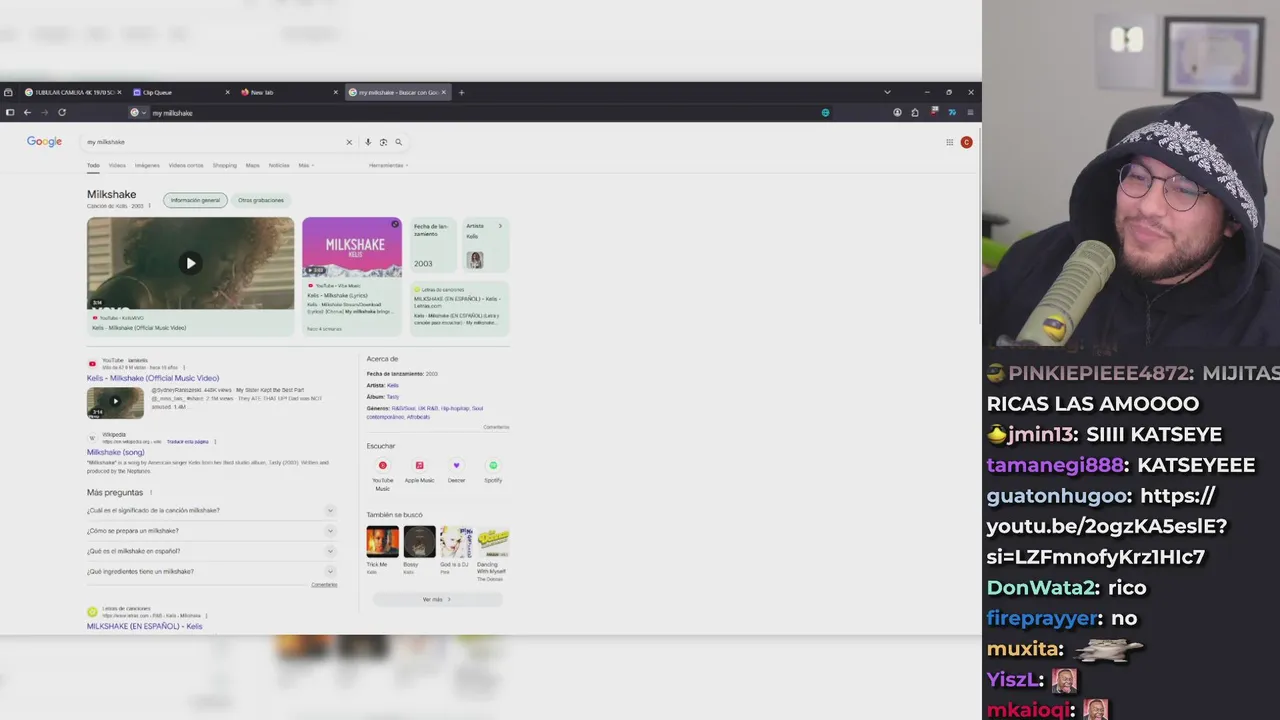Click the R&B/Soul genre link
This screenshot has width=1280, height=720.
403,408
